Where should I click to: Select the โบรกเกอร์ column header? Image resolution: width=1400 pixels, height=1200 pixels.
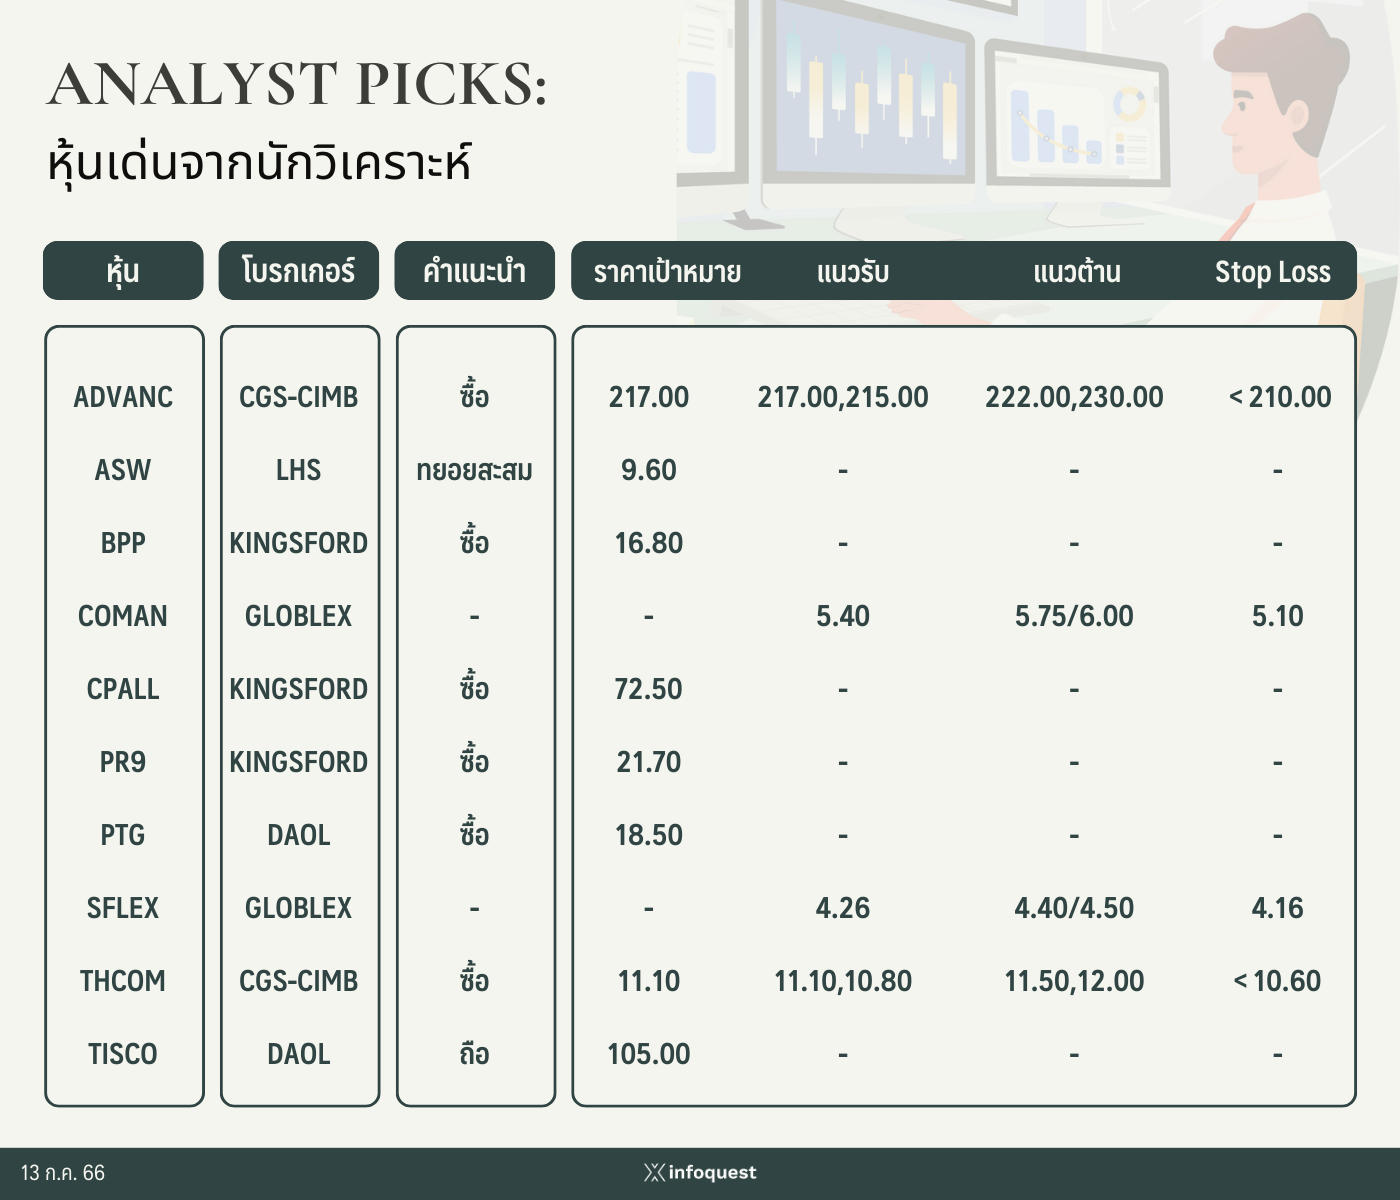tap(299, 270)
